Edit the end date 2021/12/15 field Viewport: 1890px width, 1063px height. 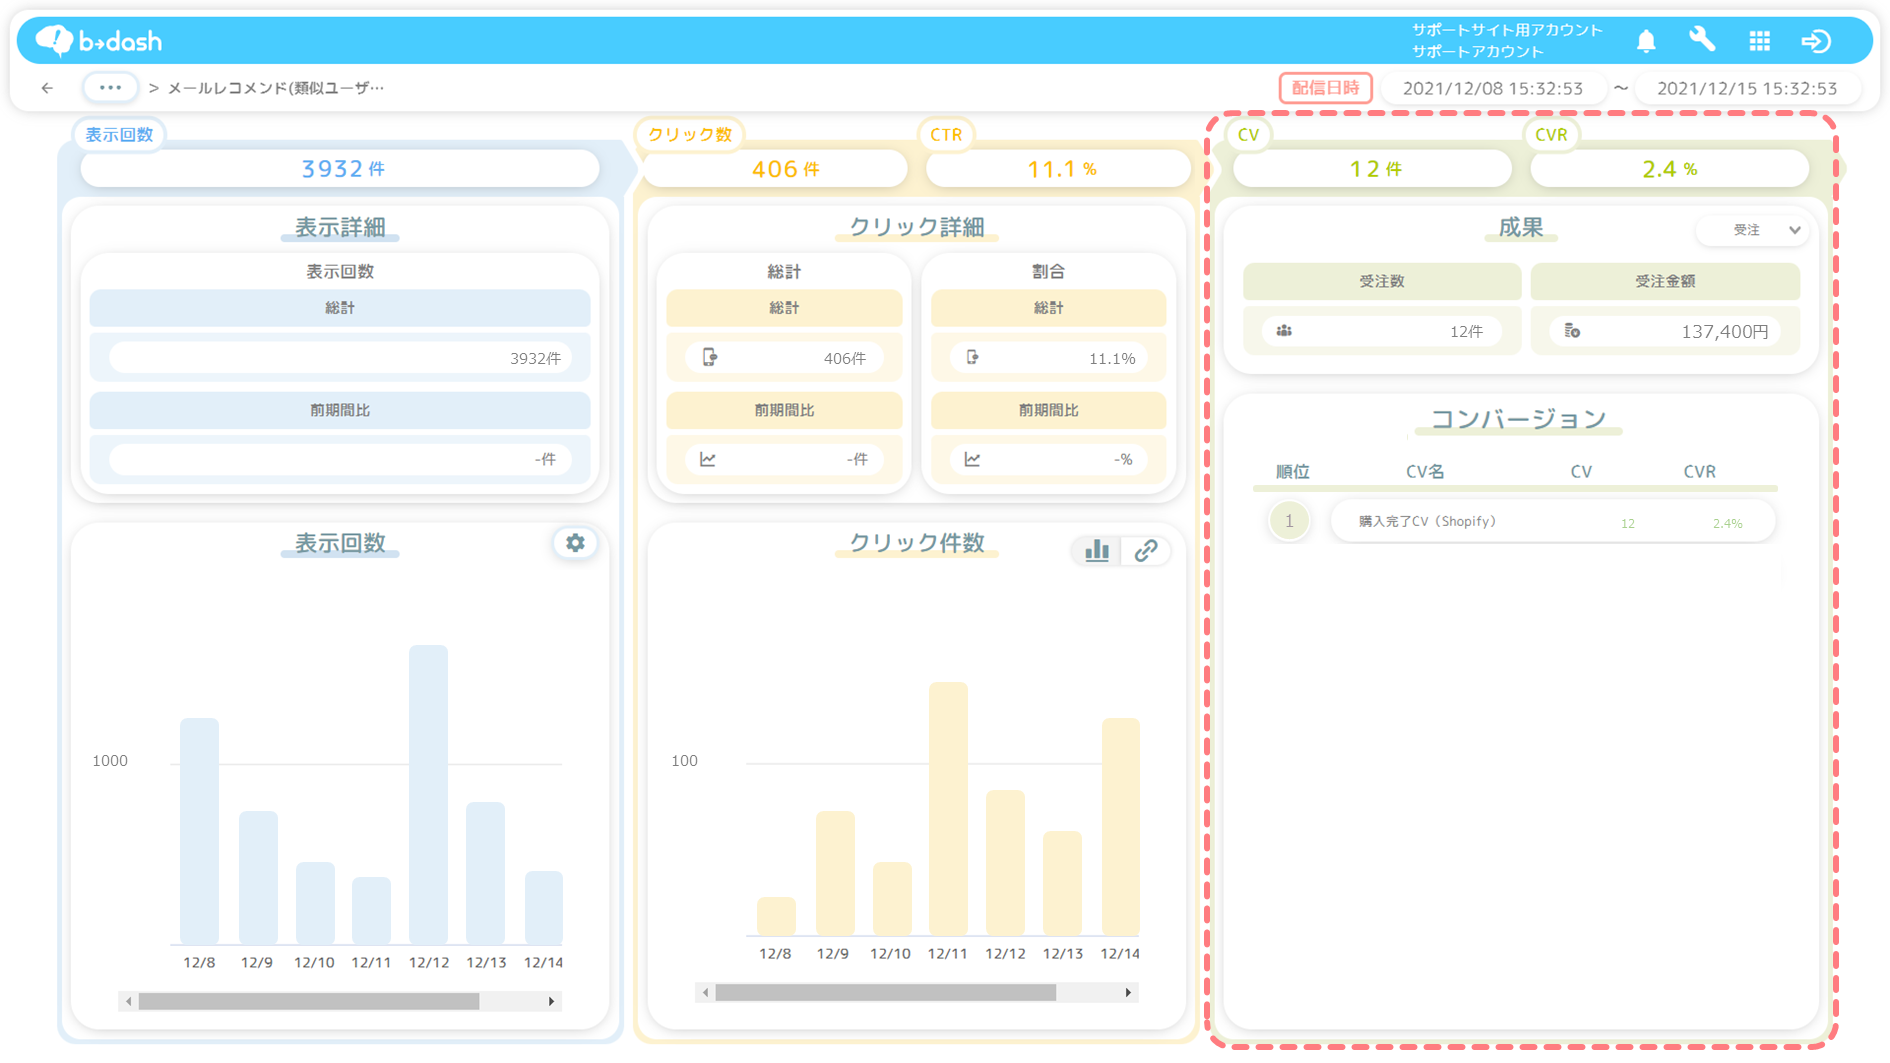[1746, 88]
